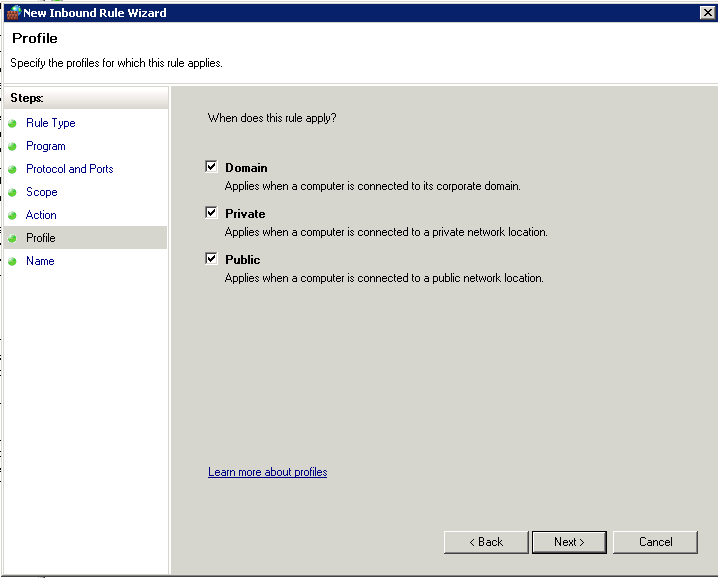
Task: Click the private network location description
Action: (x=386, y=232)
